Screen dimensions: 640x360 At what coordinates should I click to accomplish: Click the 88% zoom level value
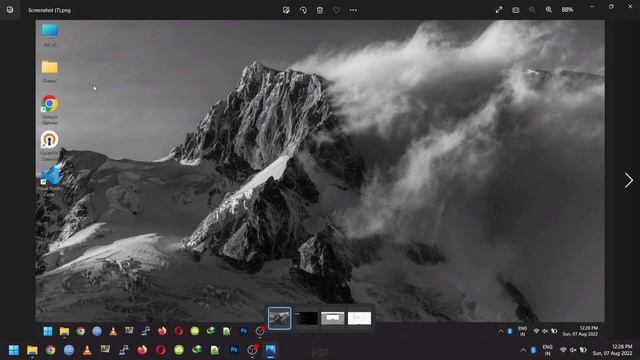tap(567, 10)
